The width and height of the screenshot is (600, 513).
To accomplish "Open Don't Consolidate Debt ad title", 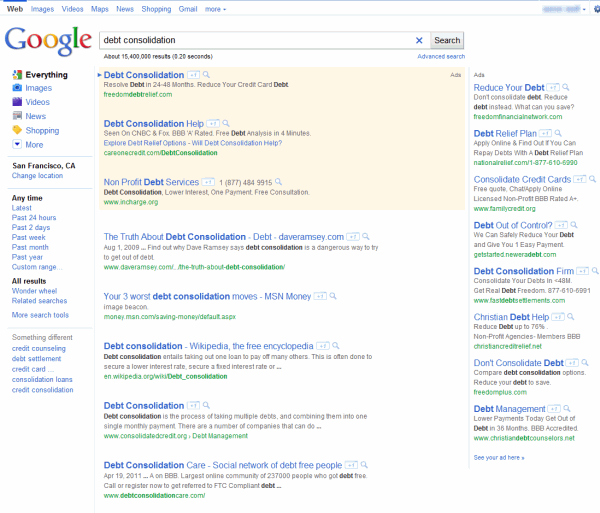I will pyautogui.click(x=518, y=363).
